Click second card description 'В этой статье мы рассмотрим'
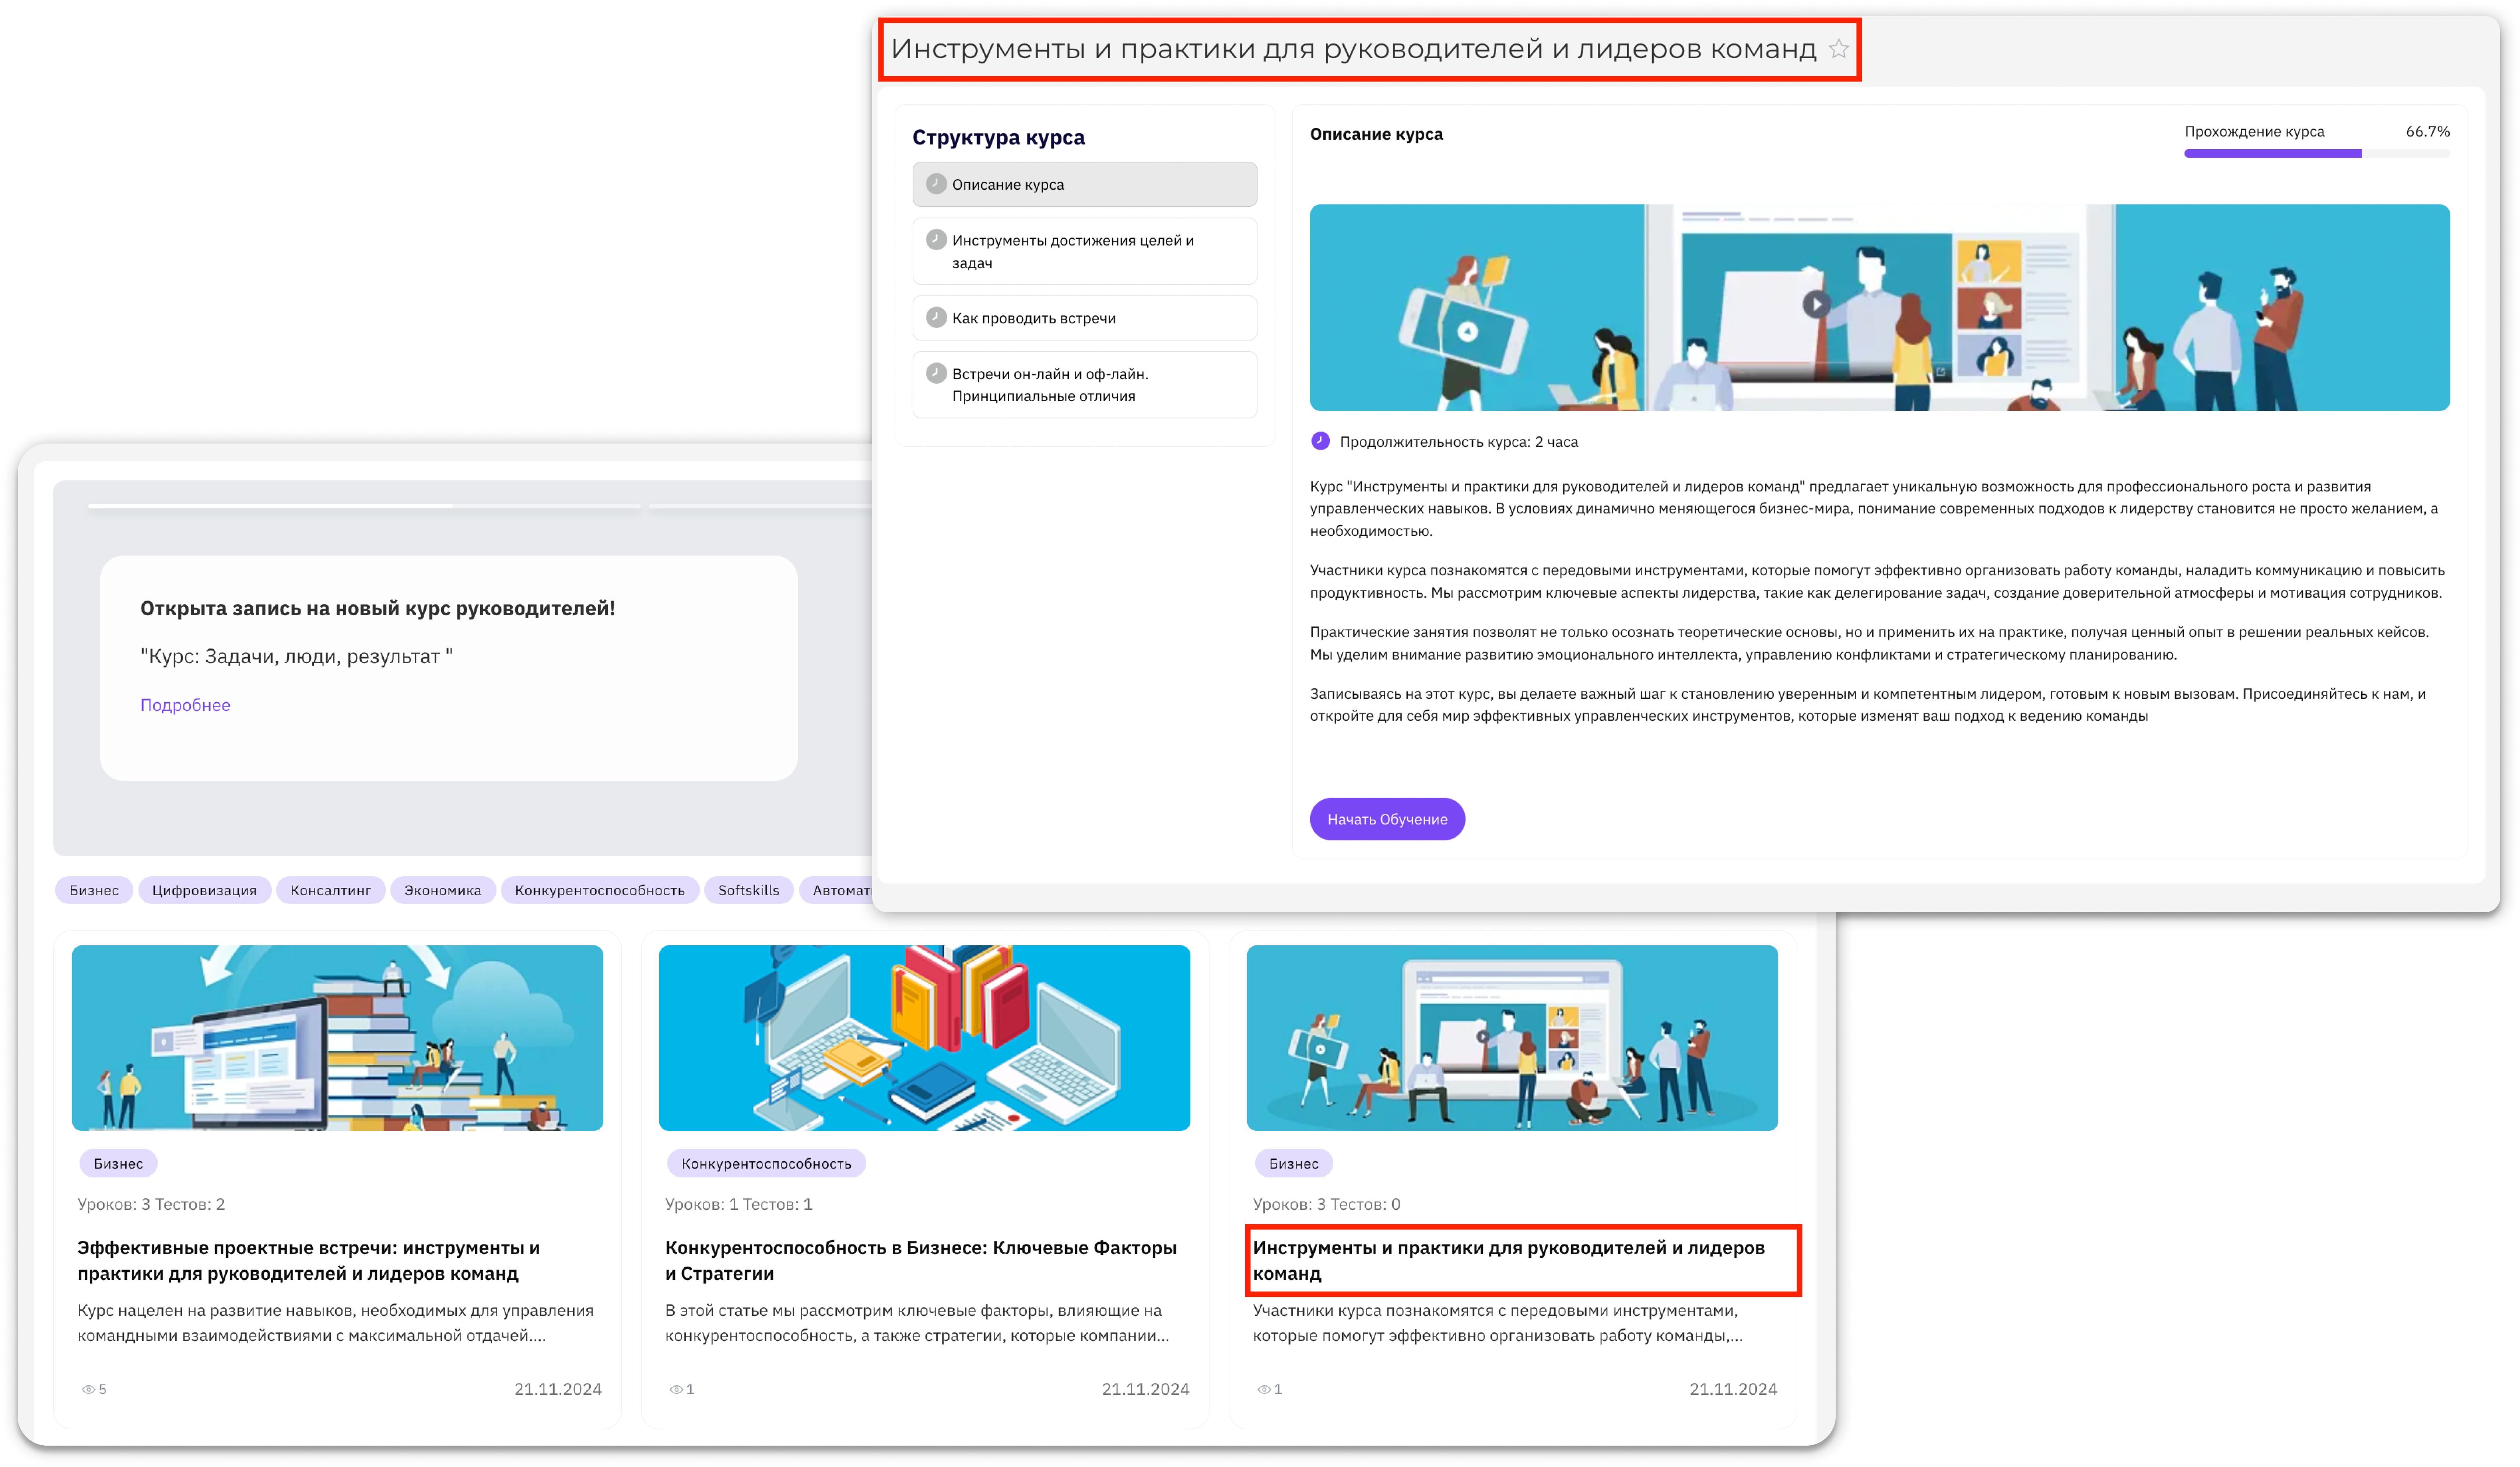 tap(917, 1323)
